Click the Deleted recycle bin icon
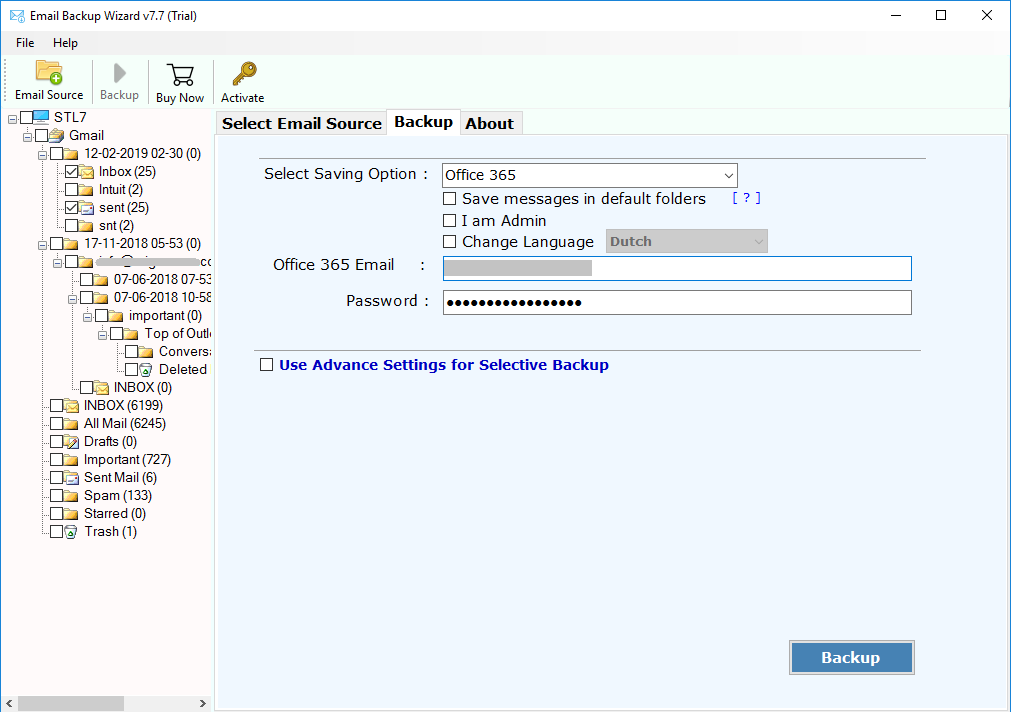The image size is (1011, 712). click(146, 370)
